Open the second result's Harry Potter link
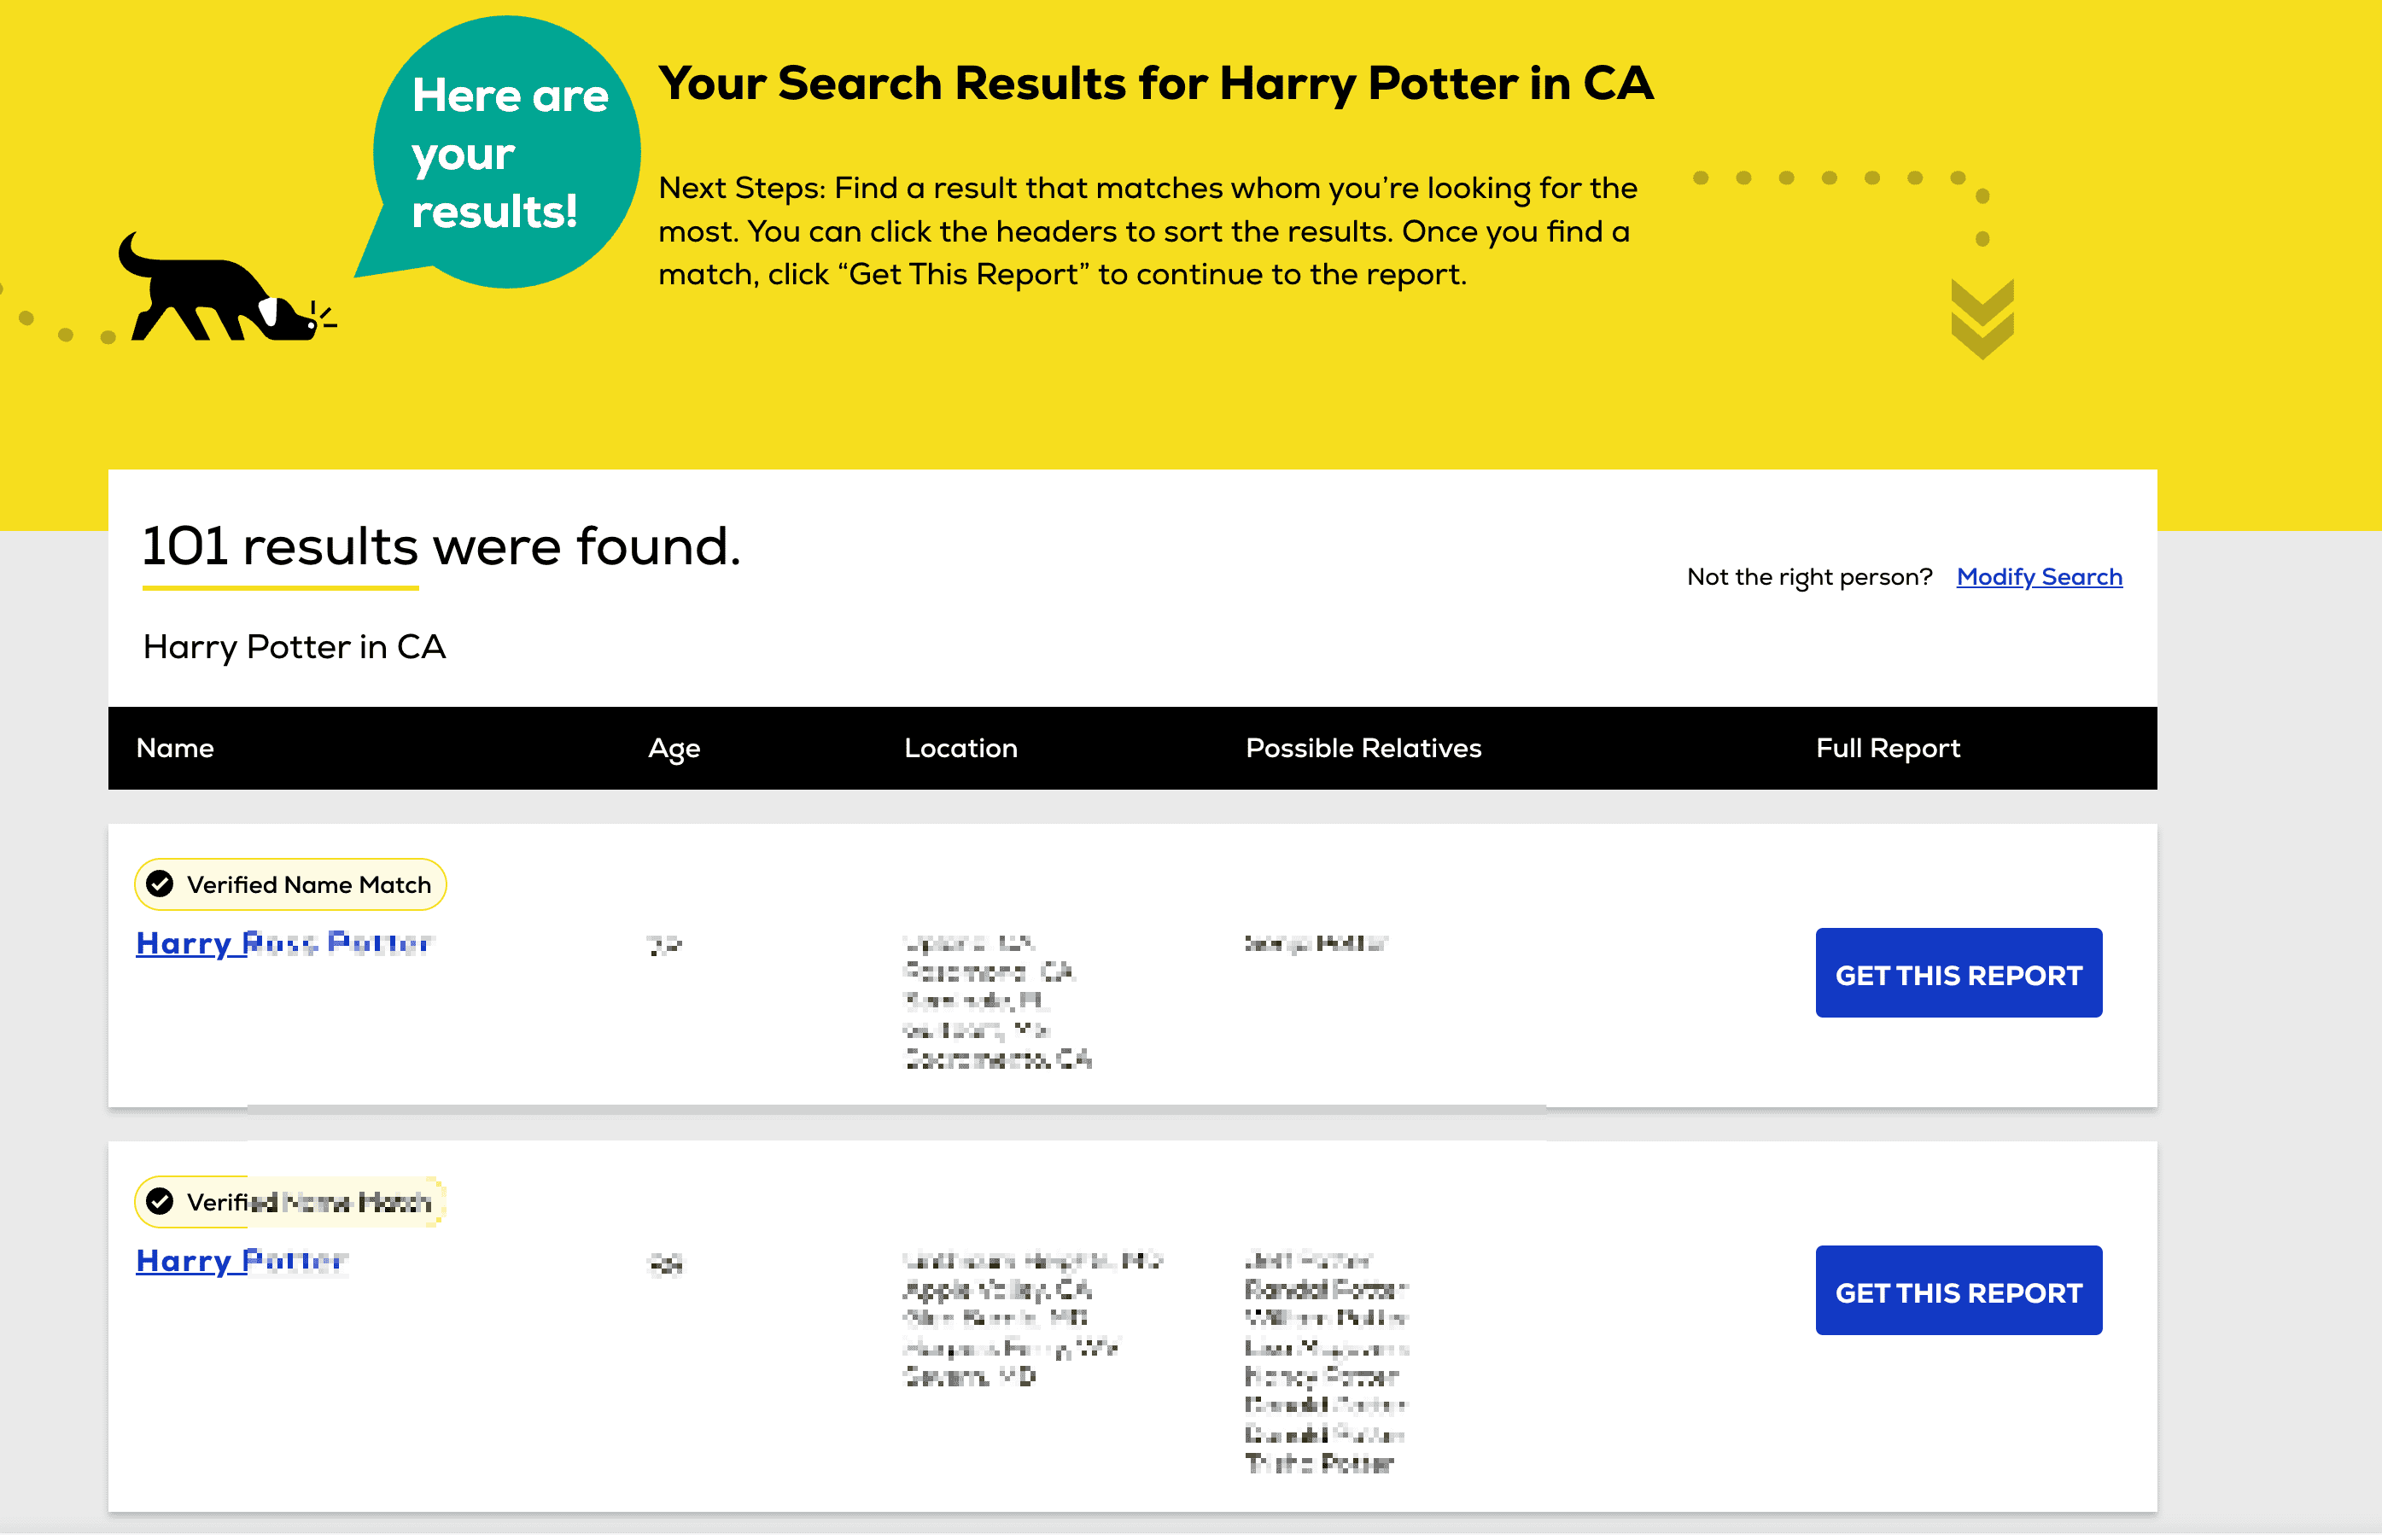2382x1540 pixels. tap(241, 1261)
